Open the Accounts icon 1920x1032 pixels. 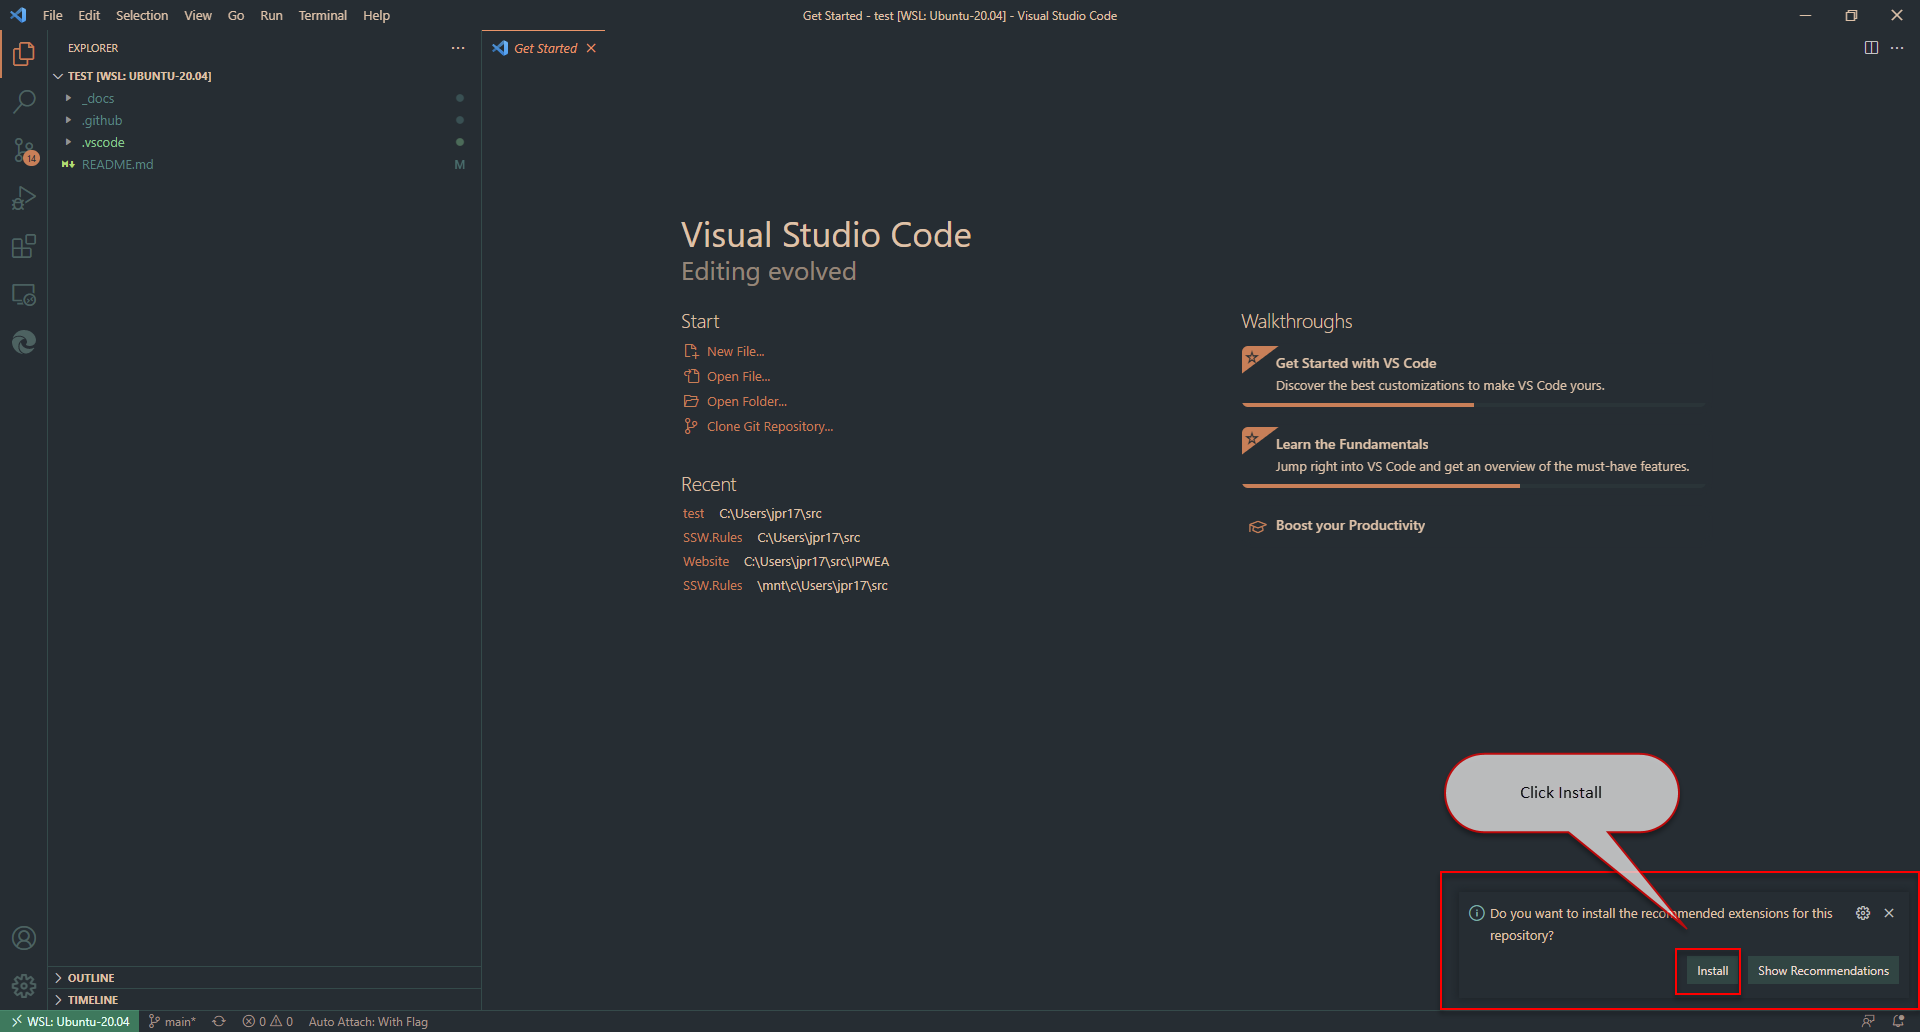click(24, 938)
